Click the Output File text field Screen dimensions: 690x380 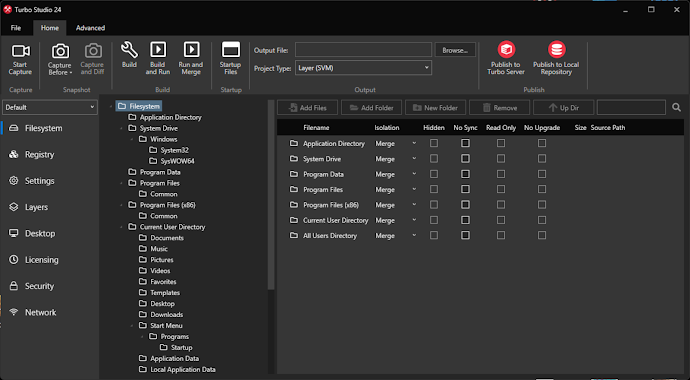point(363,50)
